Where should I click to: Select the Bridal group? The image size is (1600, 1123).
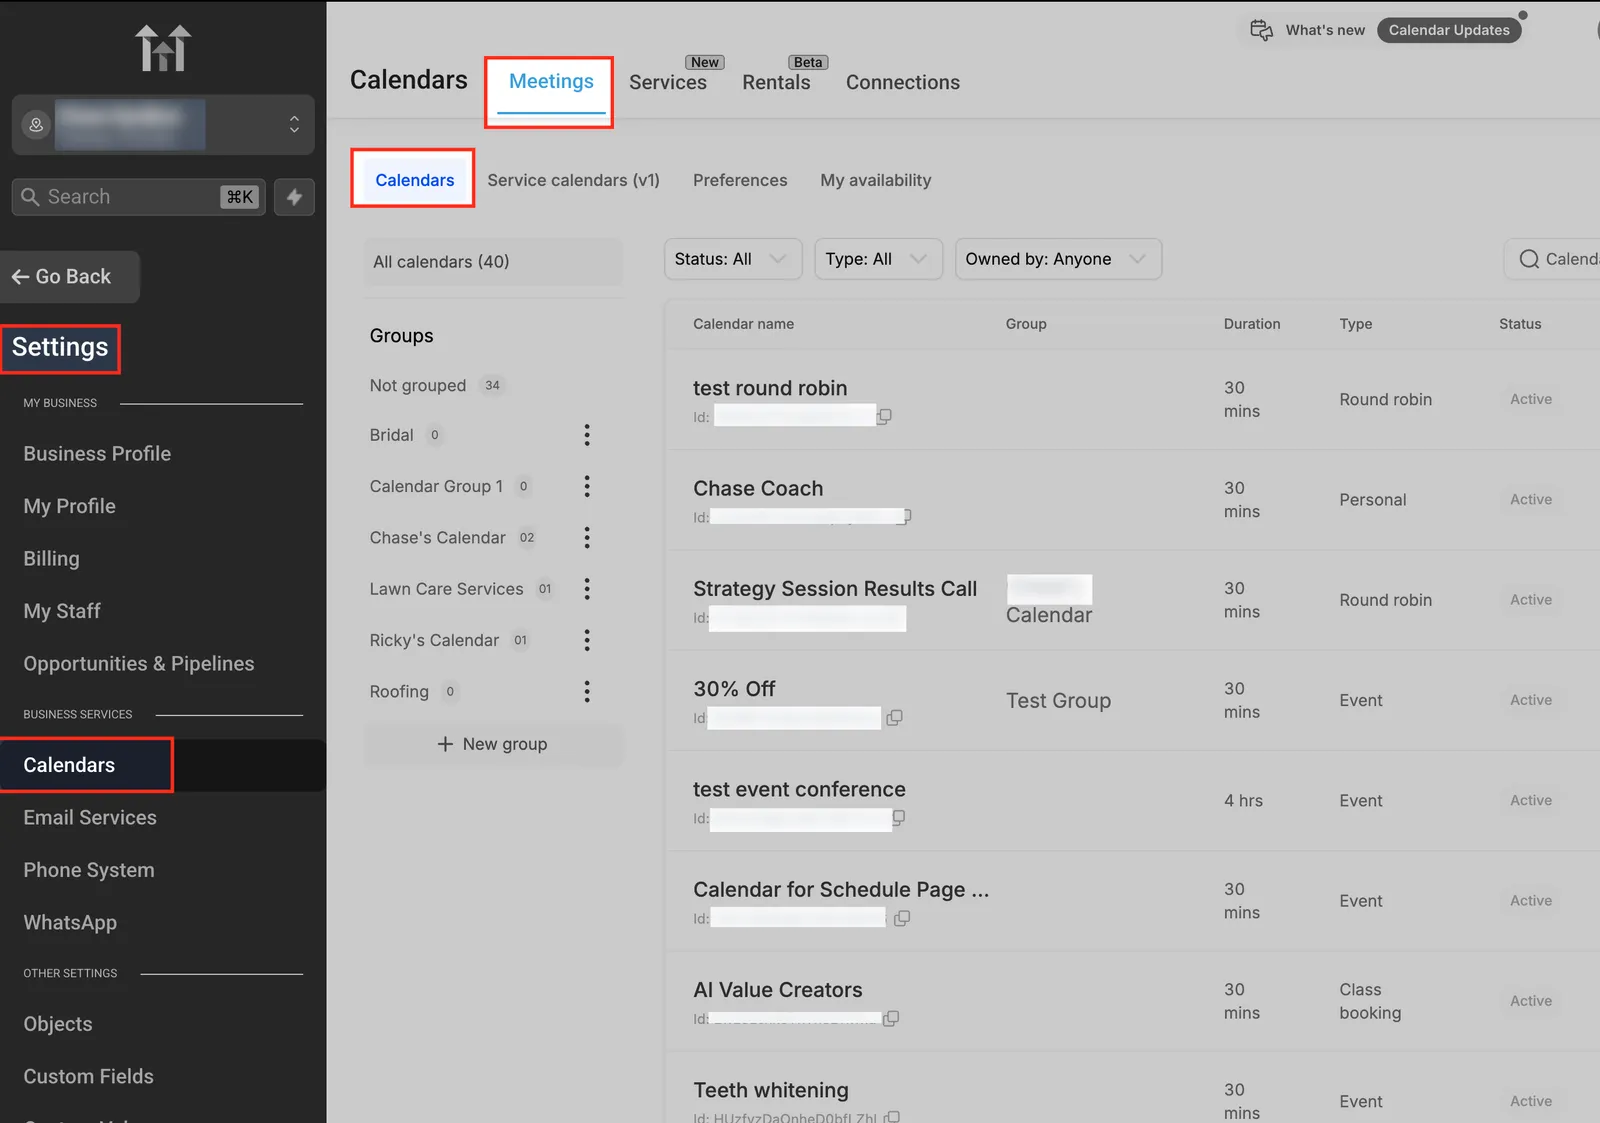pos(391,435)
